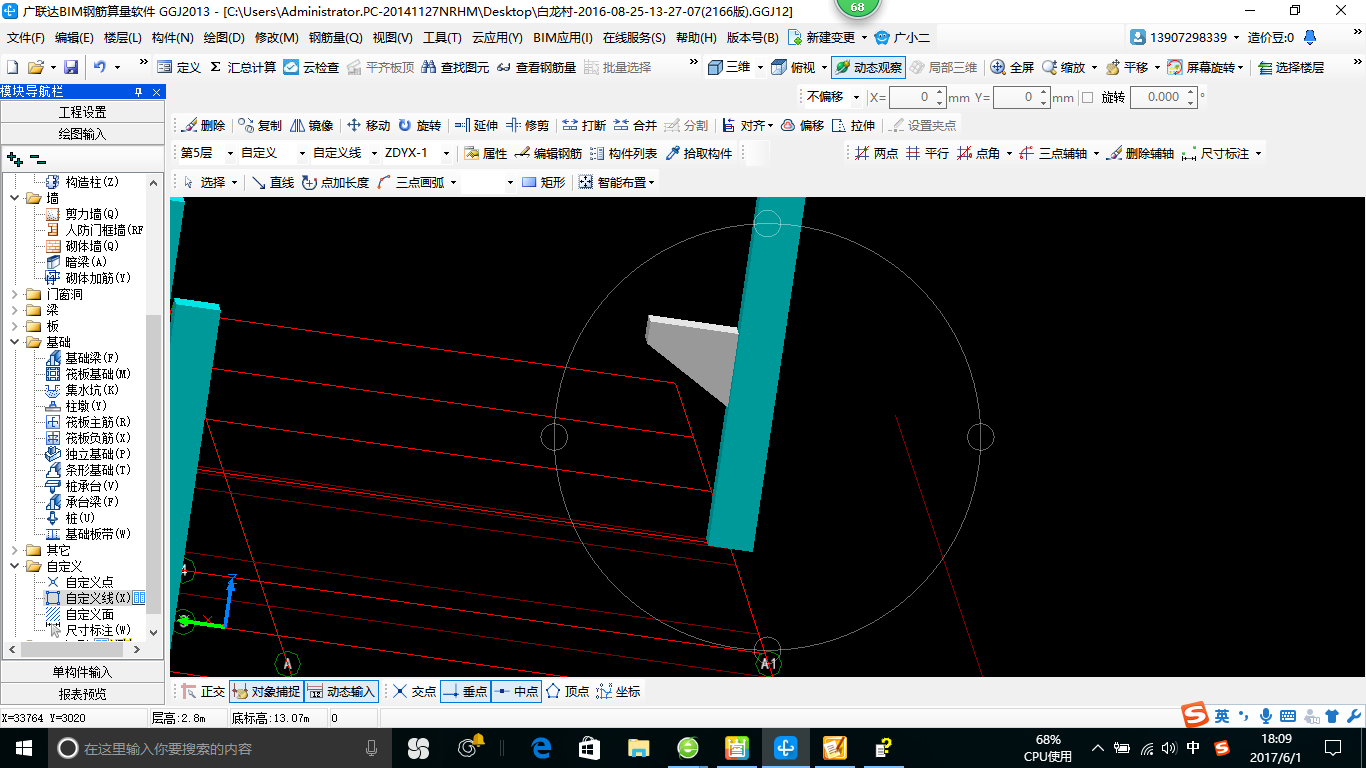Image resolution: width=1366 pixels, height=768 pixels.
Task: Select the 镜像 mirror tool
Action: pyautogui.click(x=312, y=125)
